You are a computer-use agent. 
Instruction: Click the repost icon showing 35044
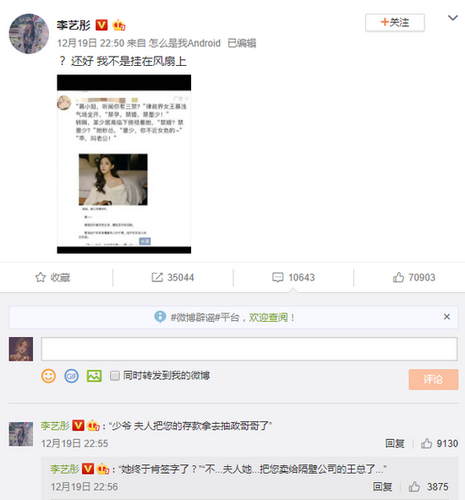[157, 277]
